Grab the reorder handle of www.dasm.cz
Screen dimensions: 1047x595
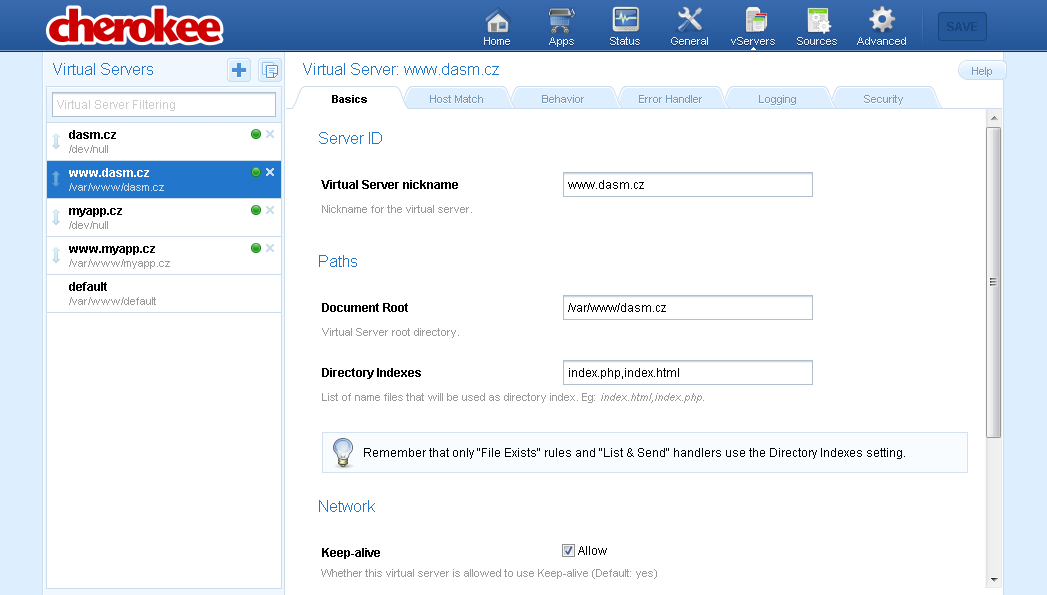[56, 179]
